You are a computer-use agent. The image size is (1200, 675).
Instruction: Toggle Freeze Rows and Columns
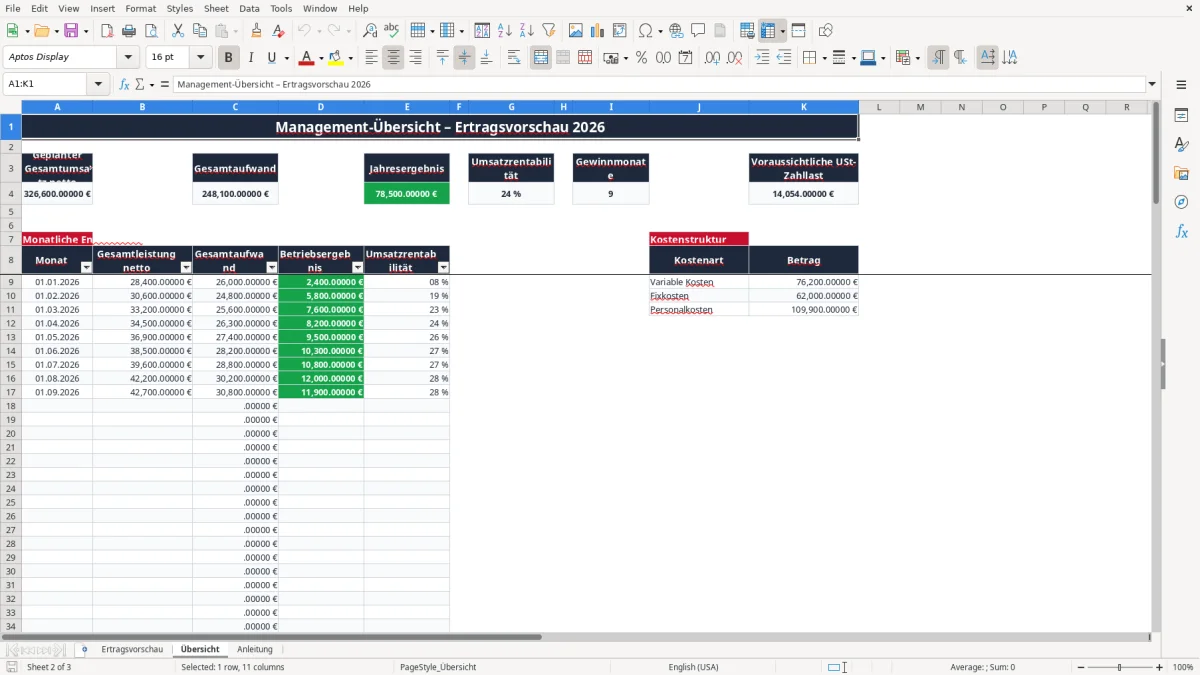tap(767, 31)
